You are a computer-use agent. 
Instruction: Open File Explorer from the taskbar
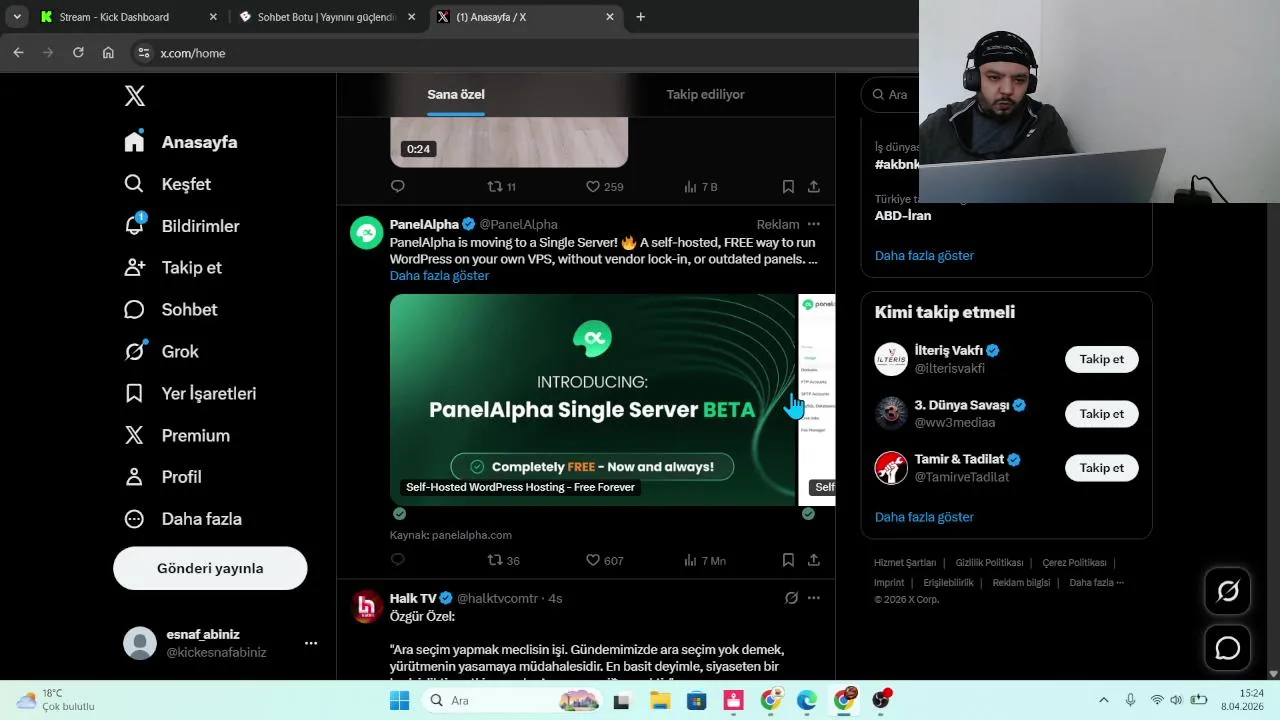(660, 700)
